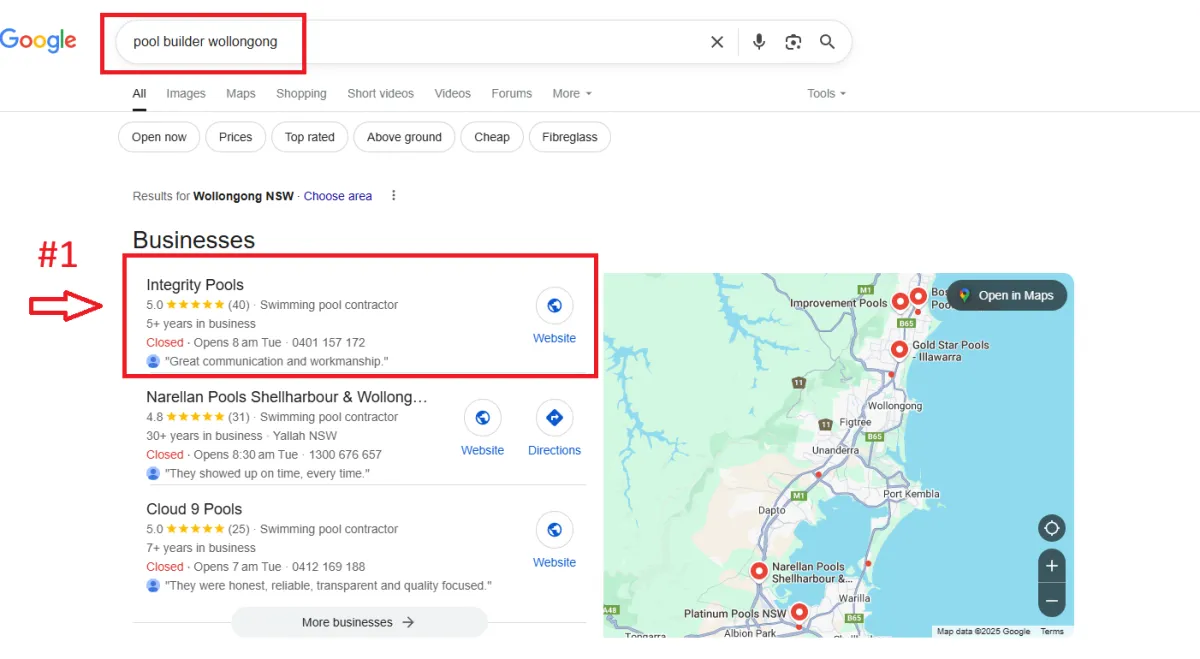Viewport: 1200px width, 659px height.
Task: Expand the More search categories dropdown
Action: pos(572,93)
